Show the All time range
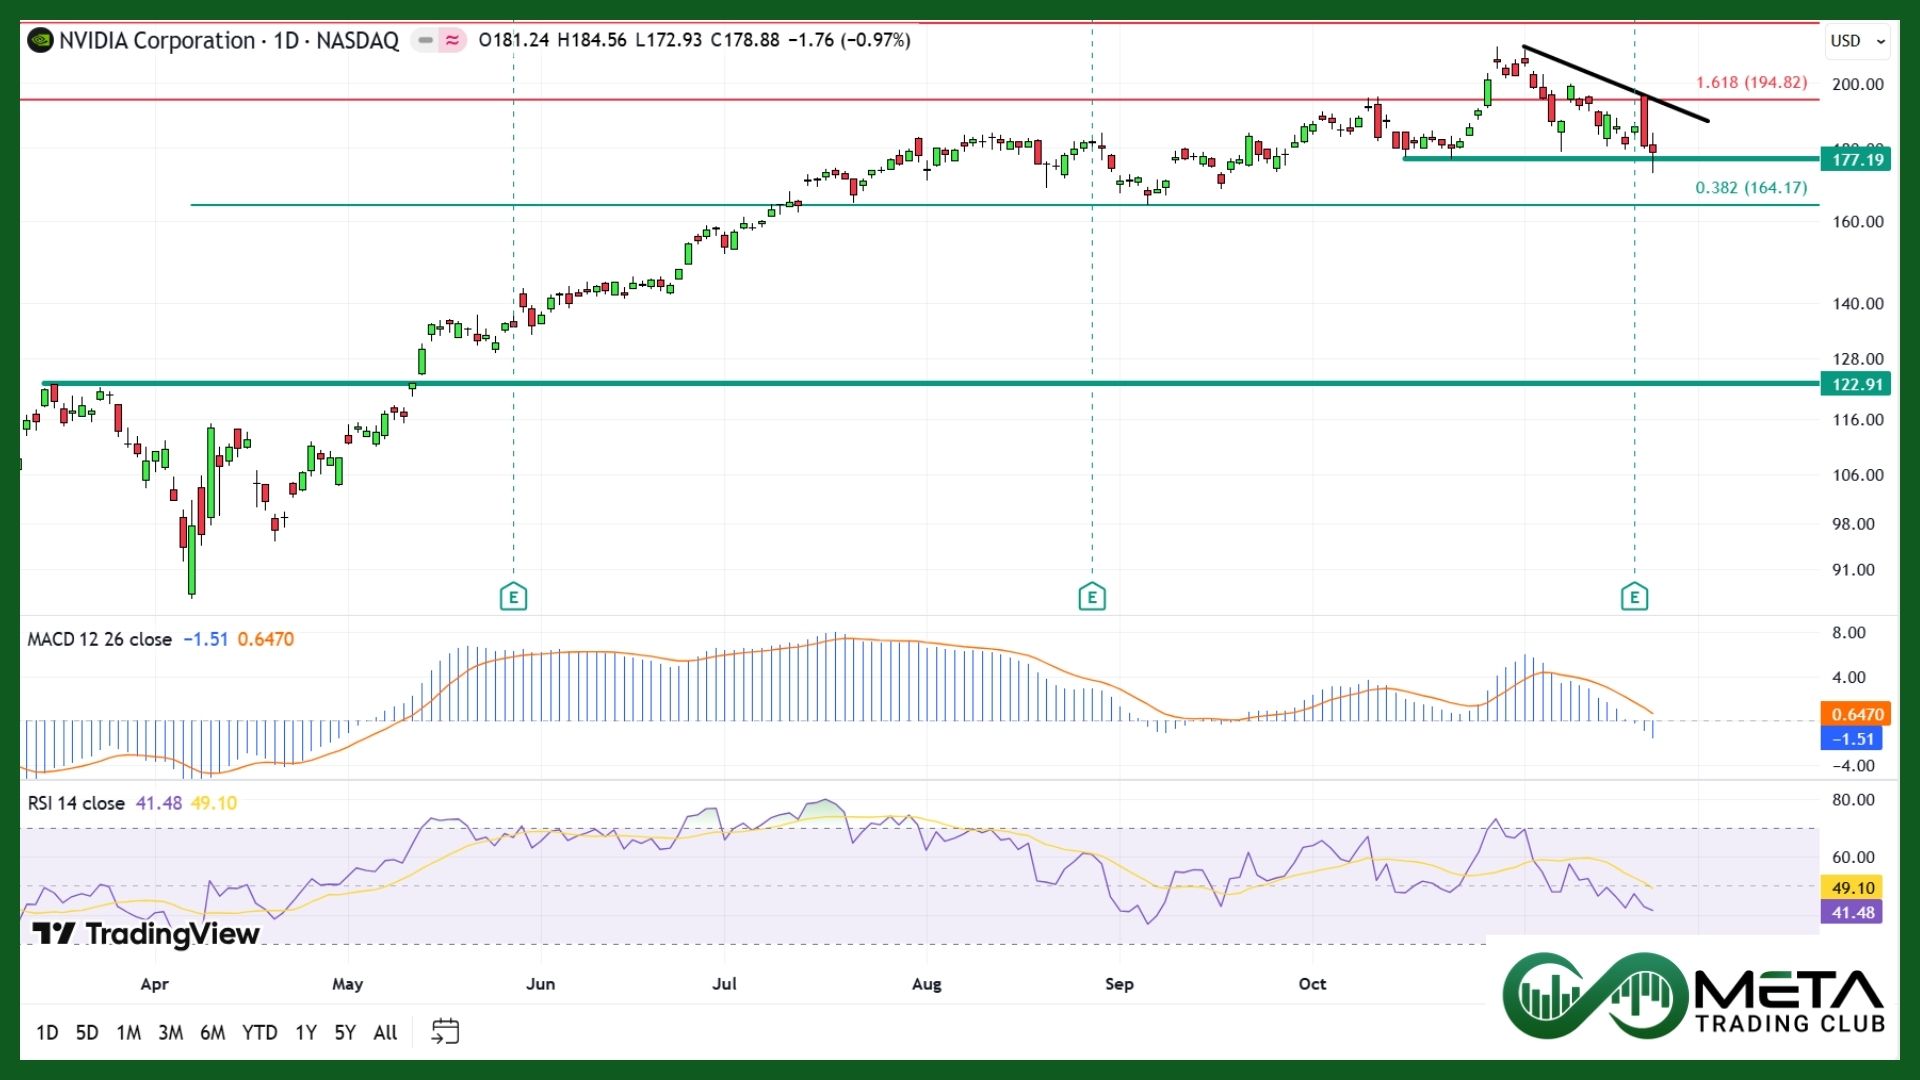Viewport: 1920px width, 1080px height. (x=385, y=1033)
